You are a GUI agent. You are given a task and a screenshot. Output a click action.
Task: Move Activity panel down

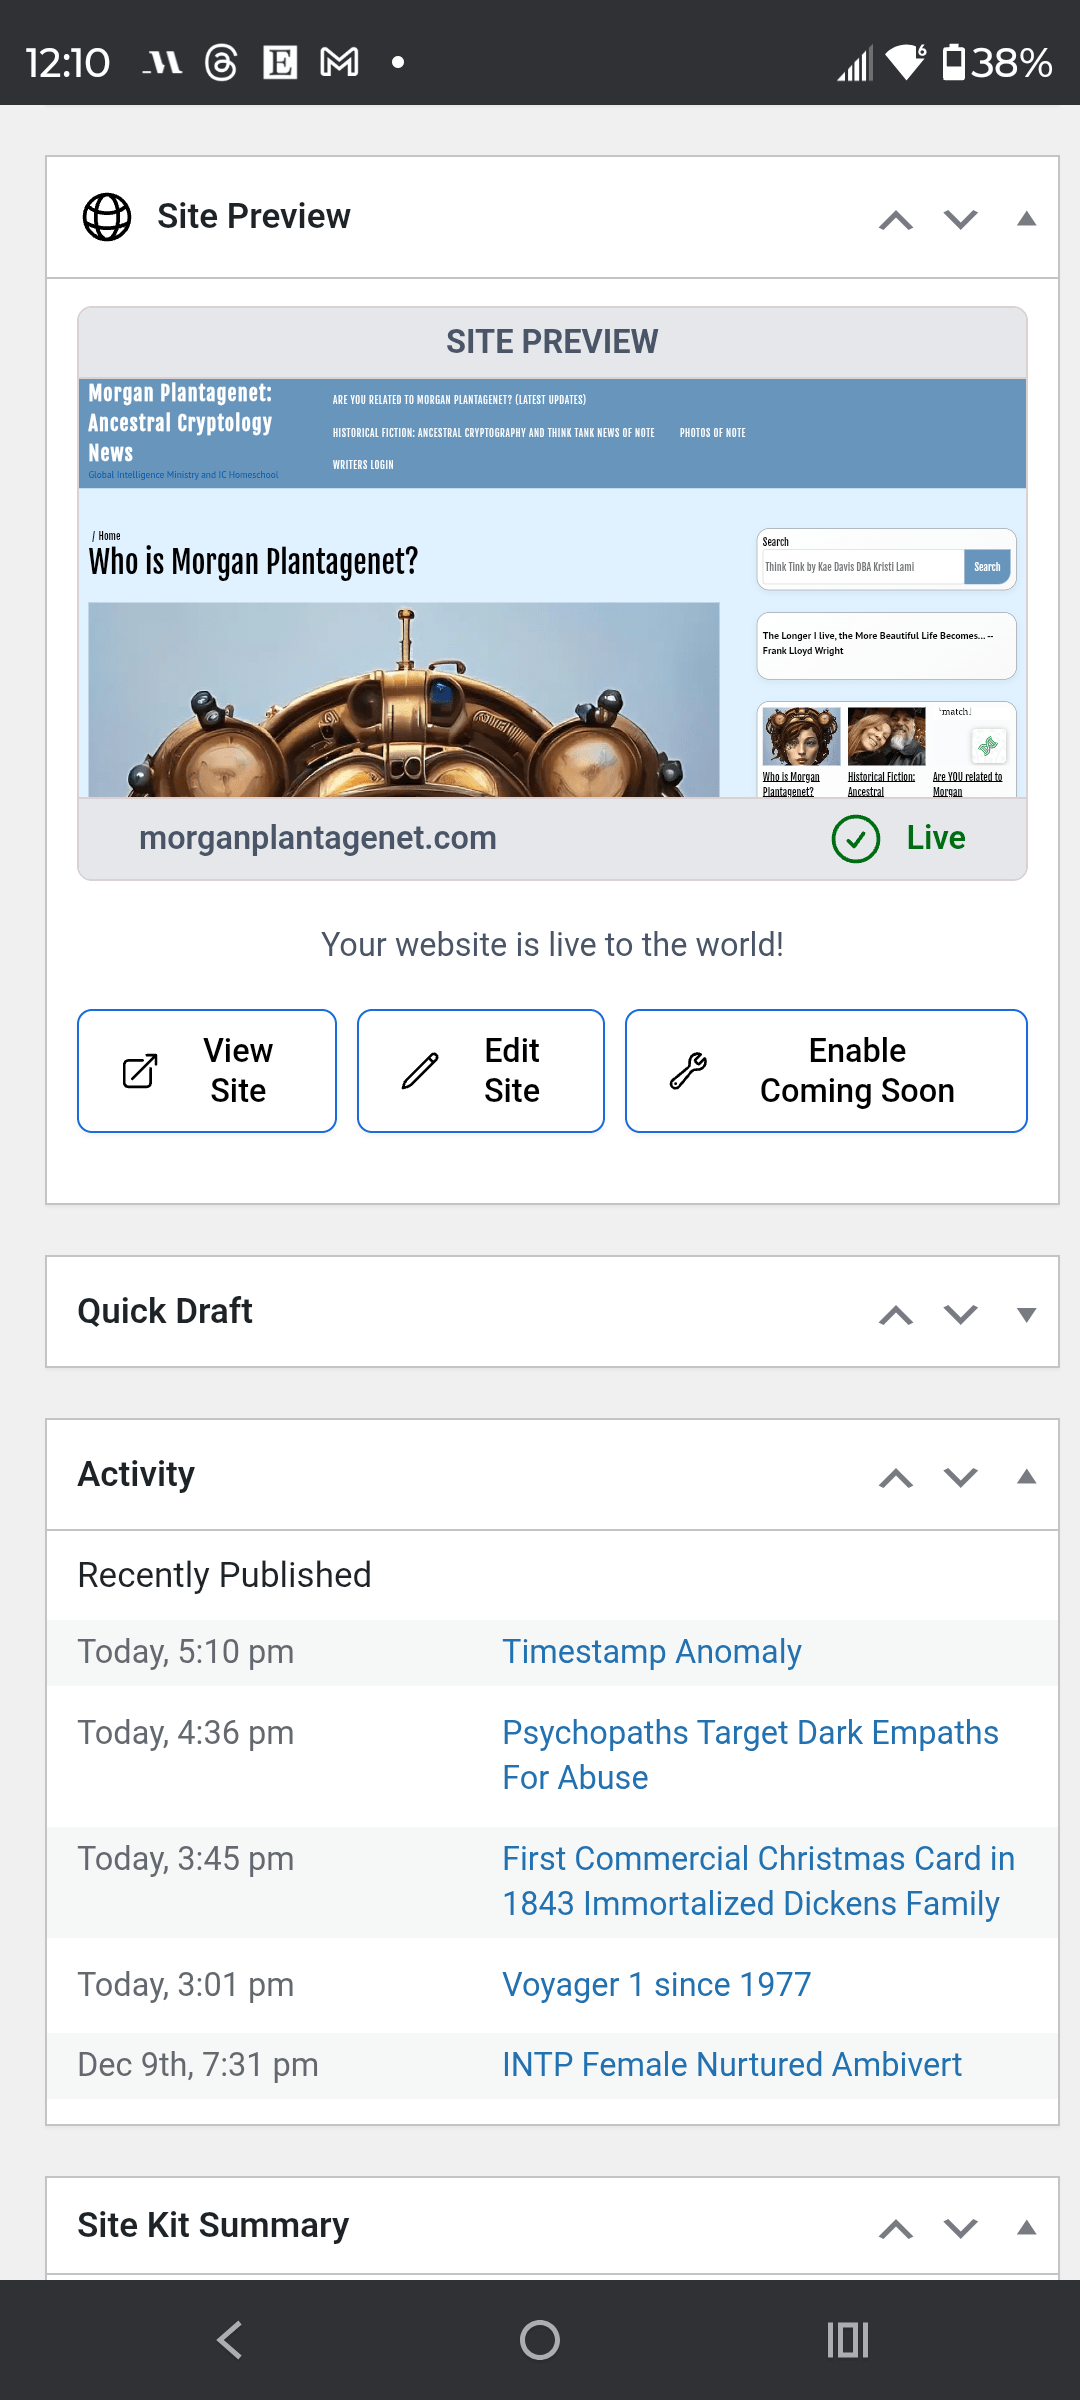coord(960,1477)
